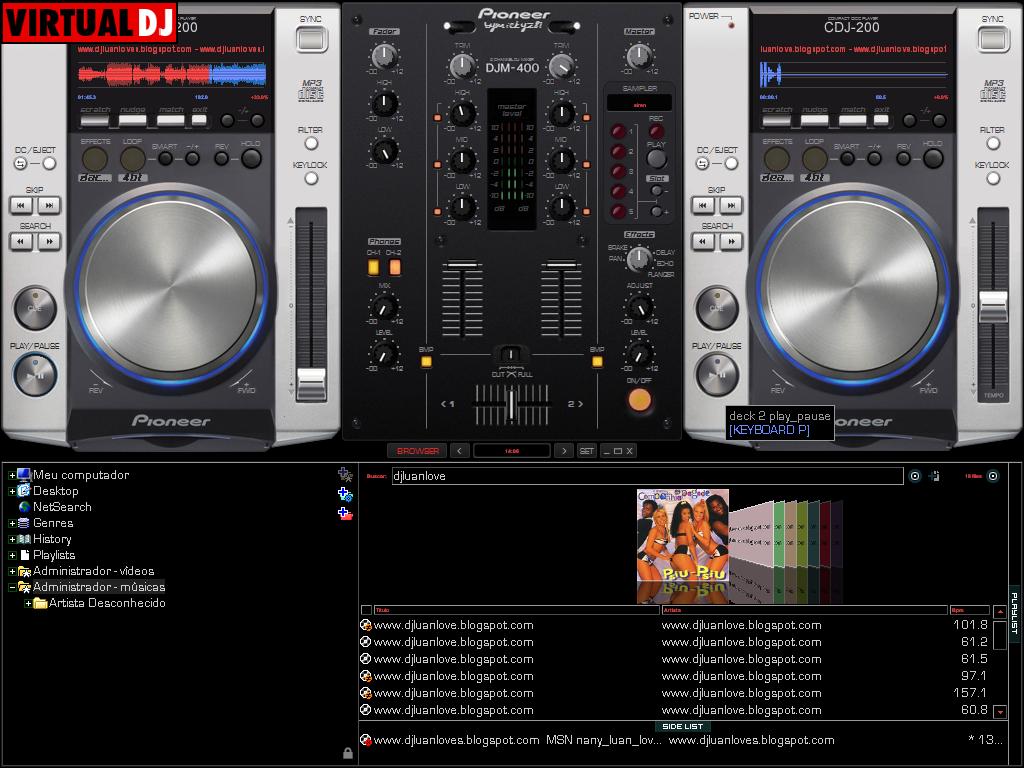Select the track row with 101.8 bpm
The image size is (1024, 768).
click(675, 625)
